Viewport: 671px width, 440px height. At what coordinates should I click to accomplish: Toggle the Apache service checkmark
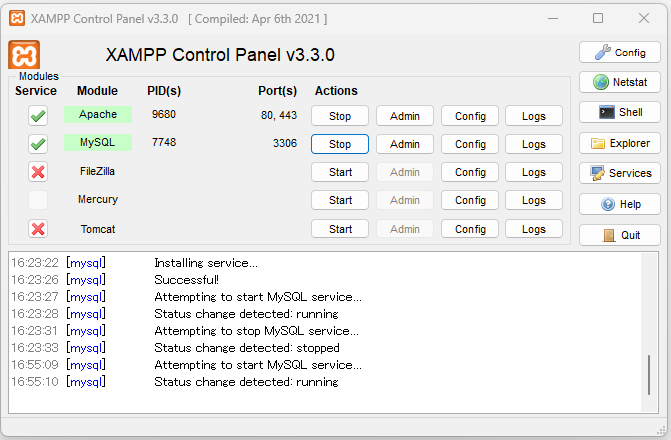click(38, 116)
